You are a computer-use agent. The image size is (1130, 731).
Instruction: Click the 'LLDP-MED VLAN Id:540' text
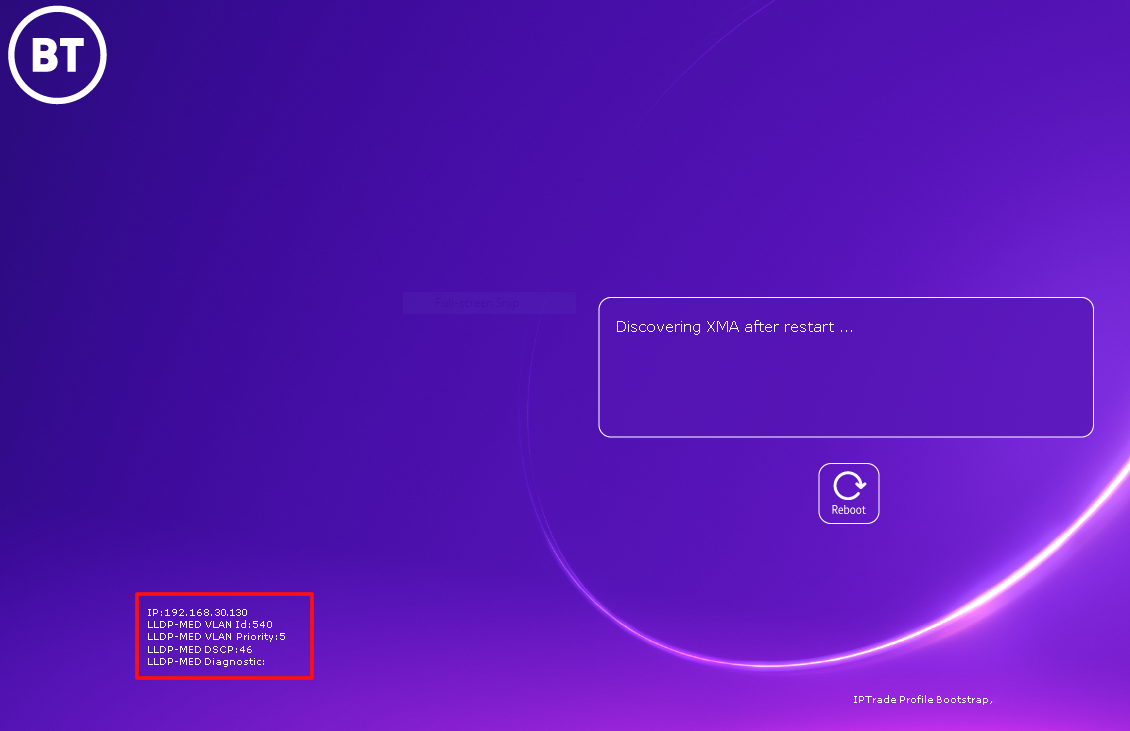(x=210, y=624)
